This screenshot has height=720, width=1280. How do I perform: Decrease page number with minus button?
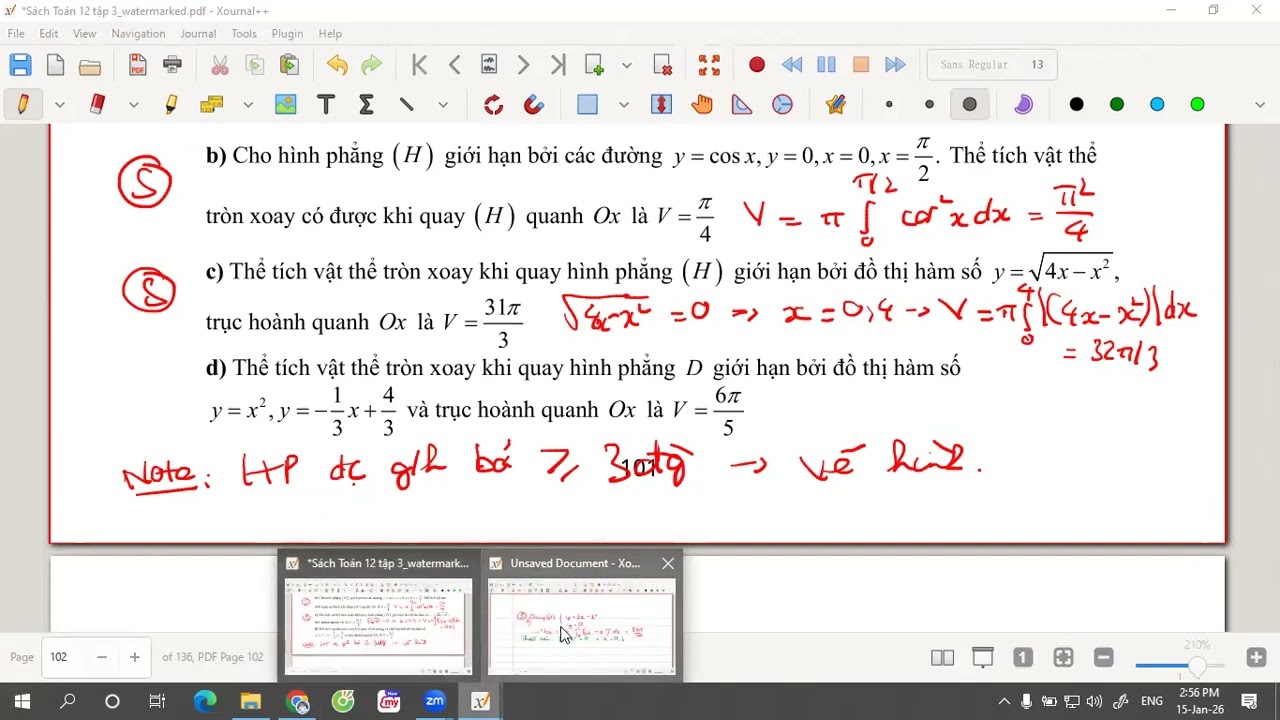point(102,657)
